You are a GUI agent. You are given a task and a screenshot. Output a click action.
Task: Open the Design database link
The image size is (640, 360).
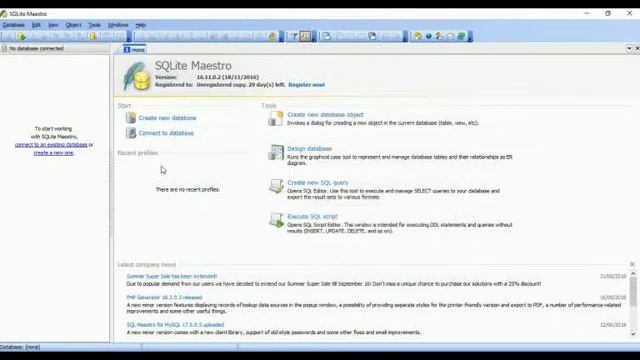[x=309, y=149]
